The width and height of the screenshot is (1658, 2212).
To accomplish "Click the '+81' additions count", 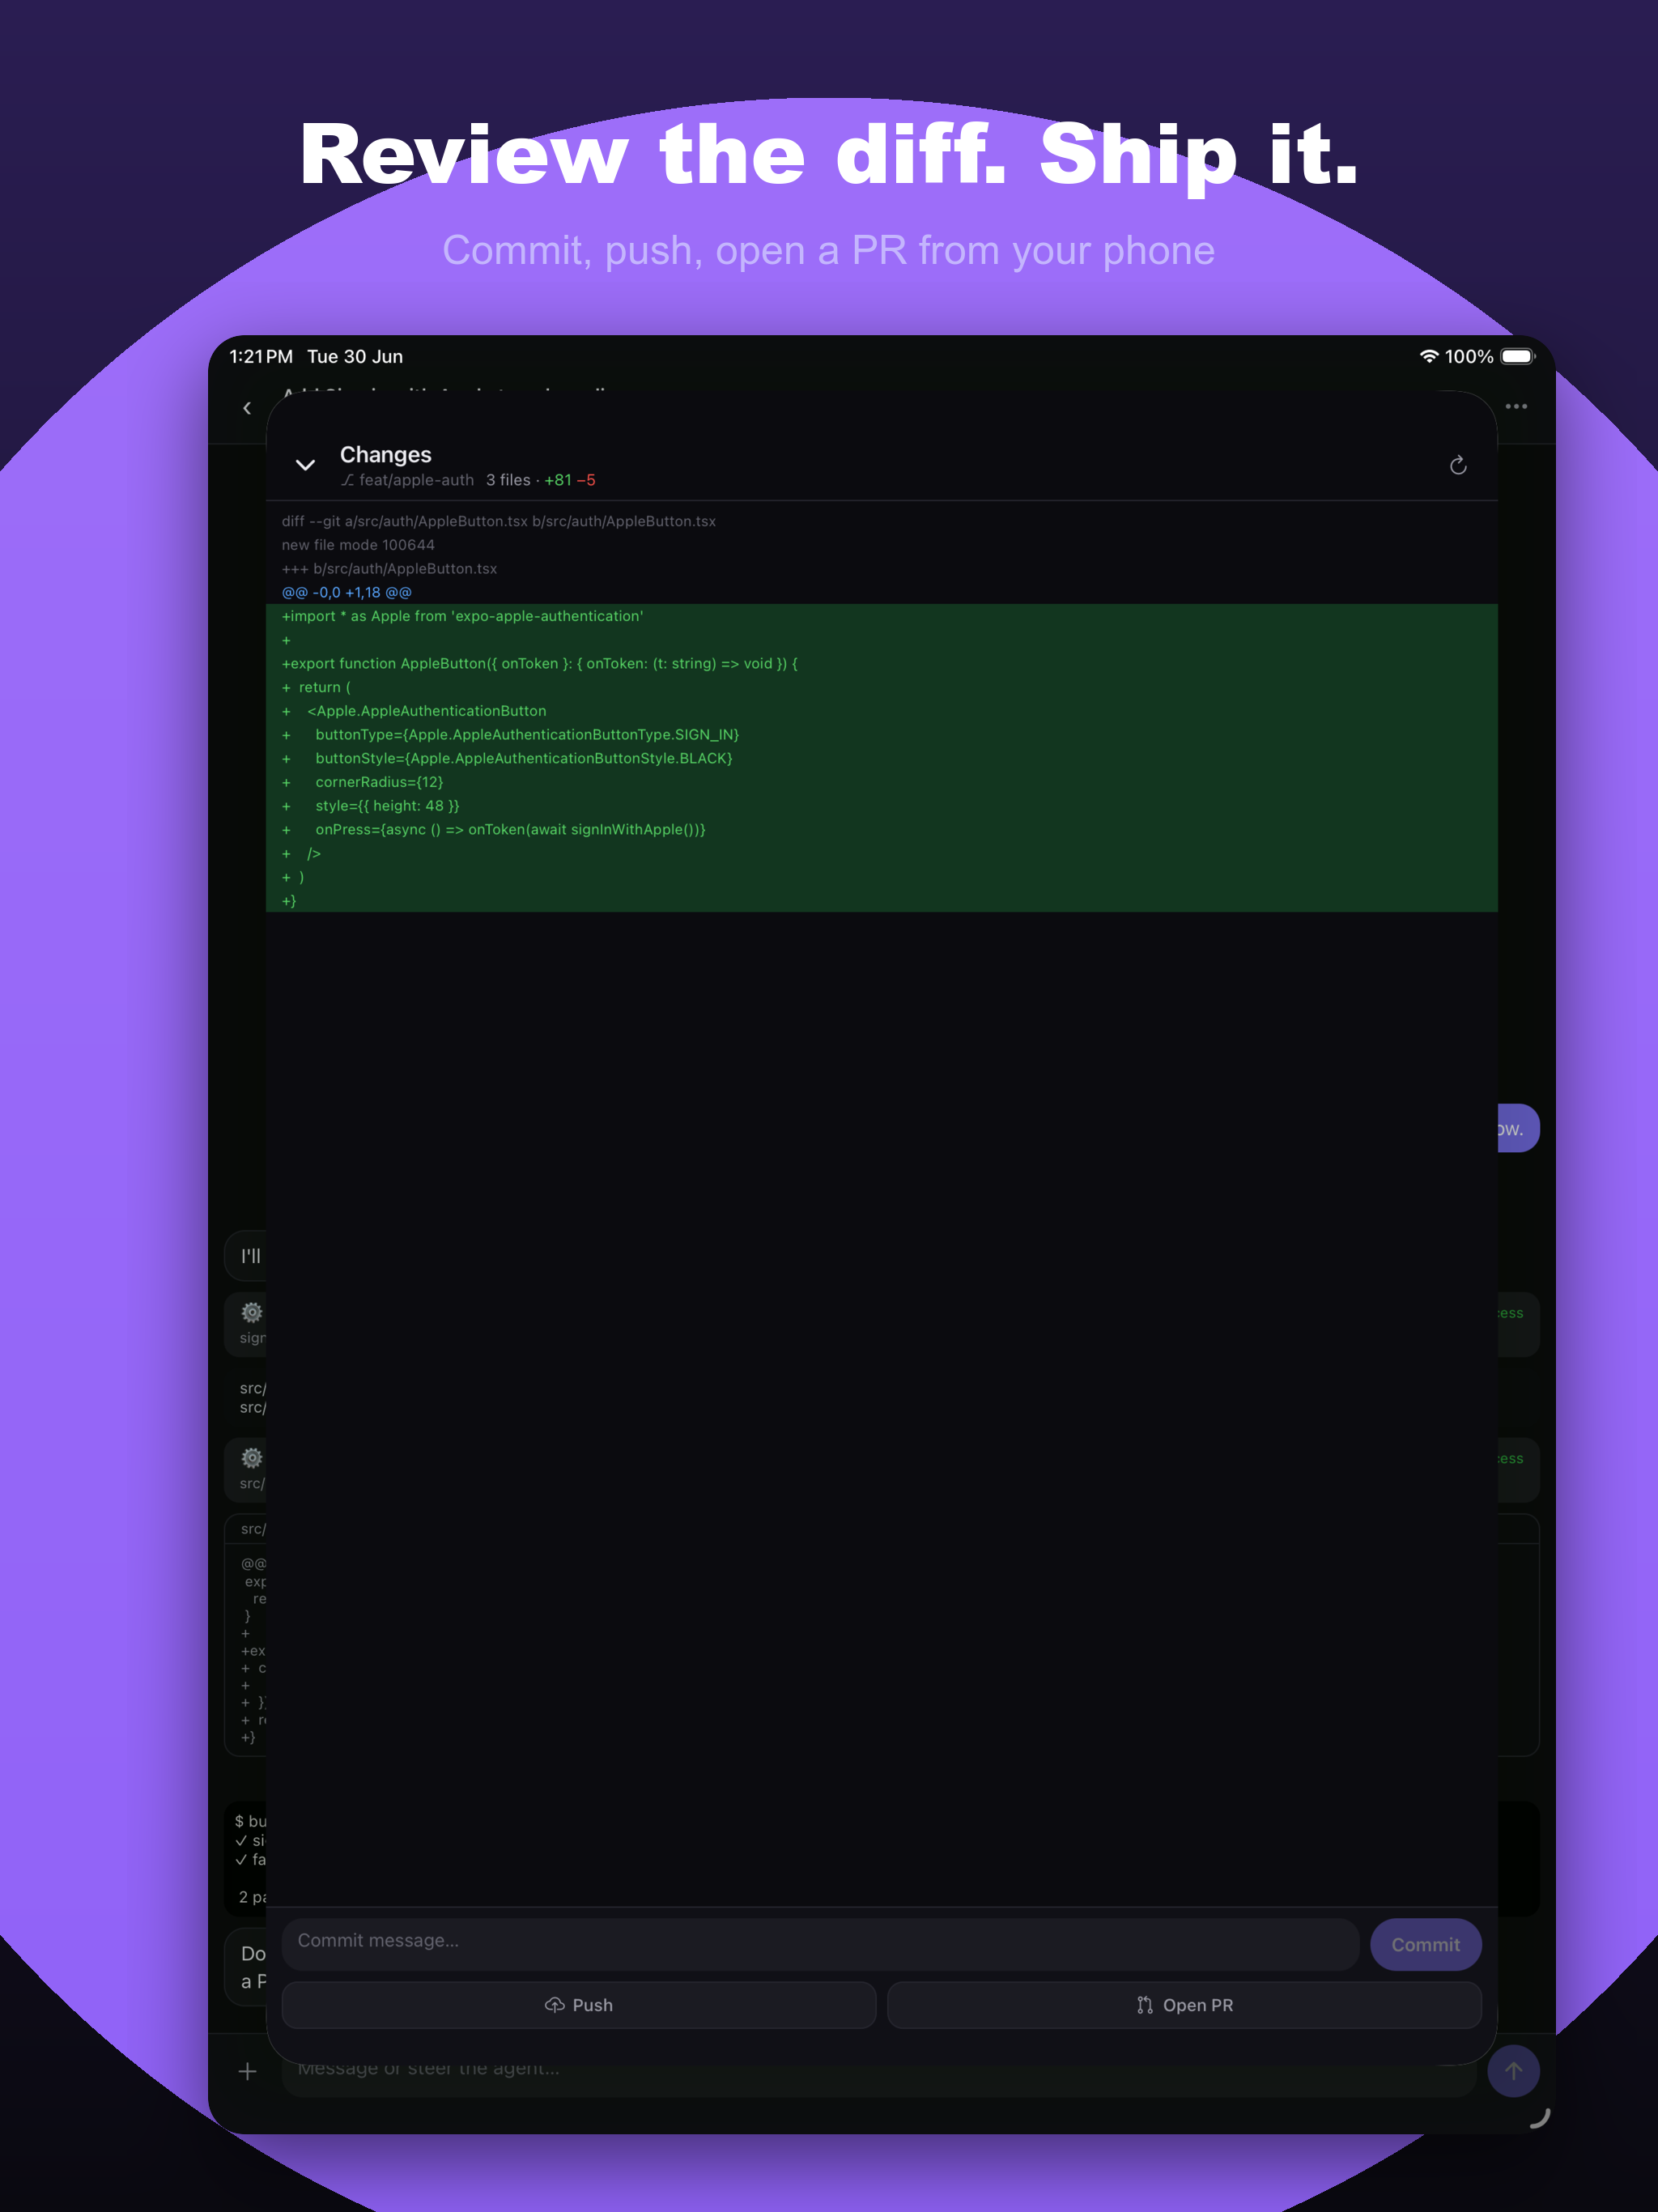I will [x=558, y=480].
